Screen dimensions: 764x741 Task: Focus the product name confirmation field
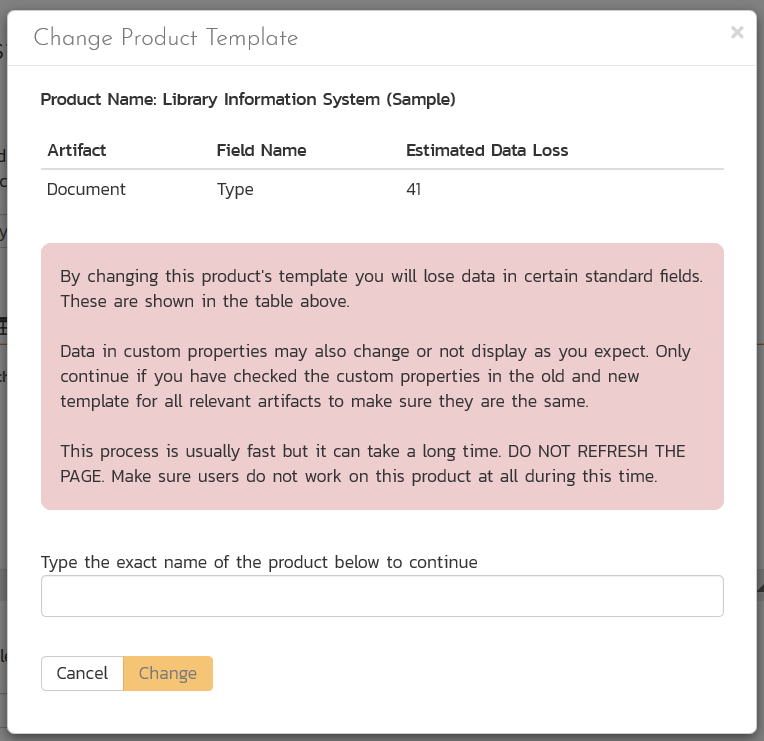(382, 596)
